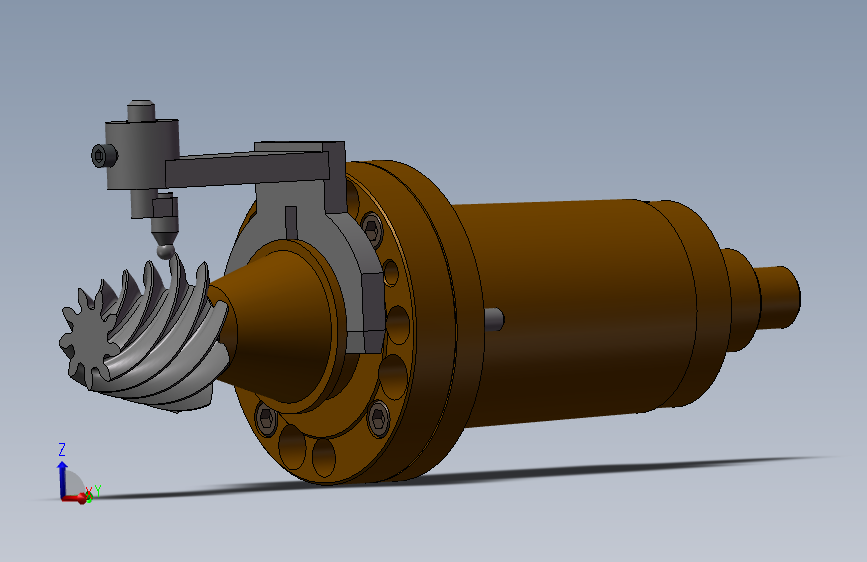Click the green Y axis label

tap(98, 490)
